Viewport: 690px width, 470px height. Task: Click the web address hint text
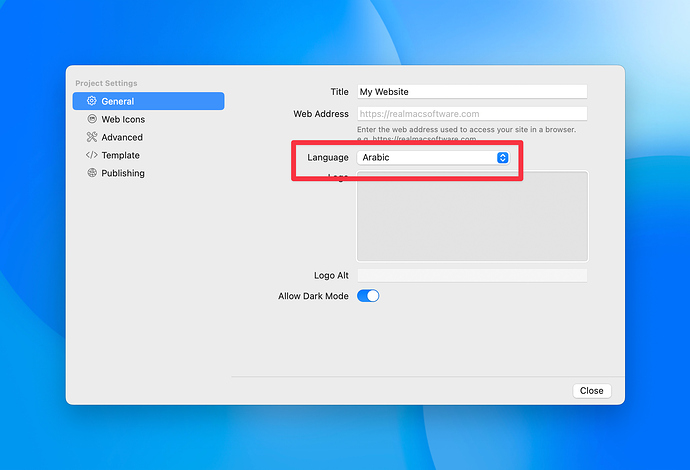[466, 134]
